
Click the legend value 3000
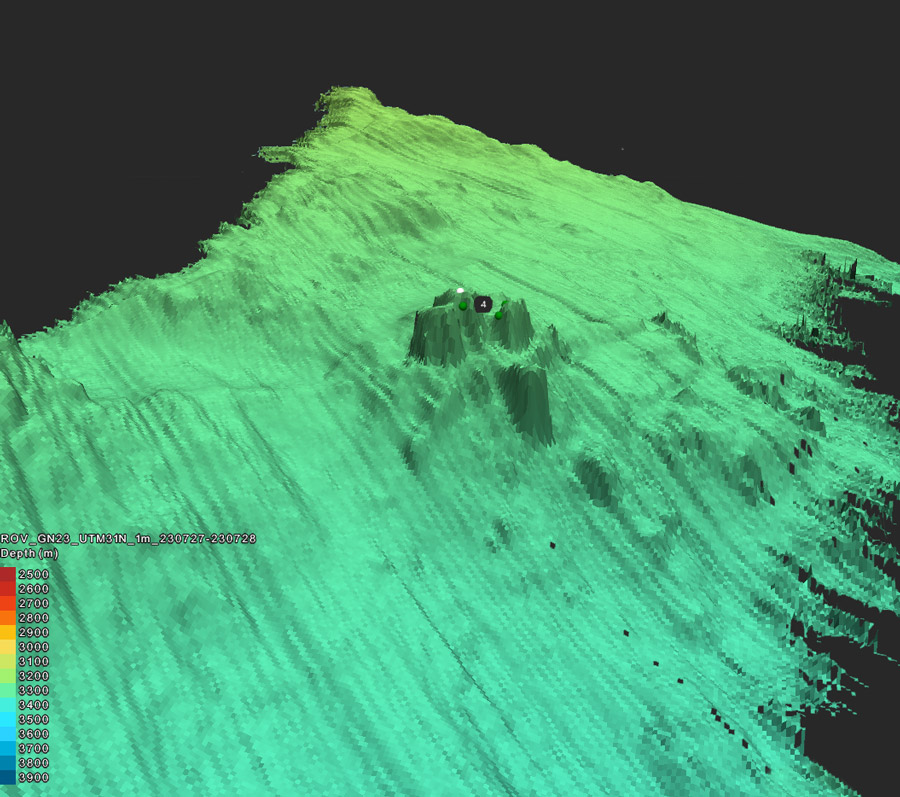pyautogui.click(x=34, y=647)
